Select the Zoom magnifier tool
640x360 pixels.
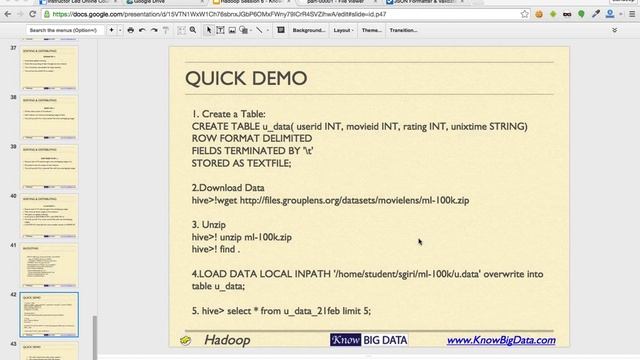(x=193, y=30)
